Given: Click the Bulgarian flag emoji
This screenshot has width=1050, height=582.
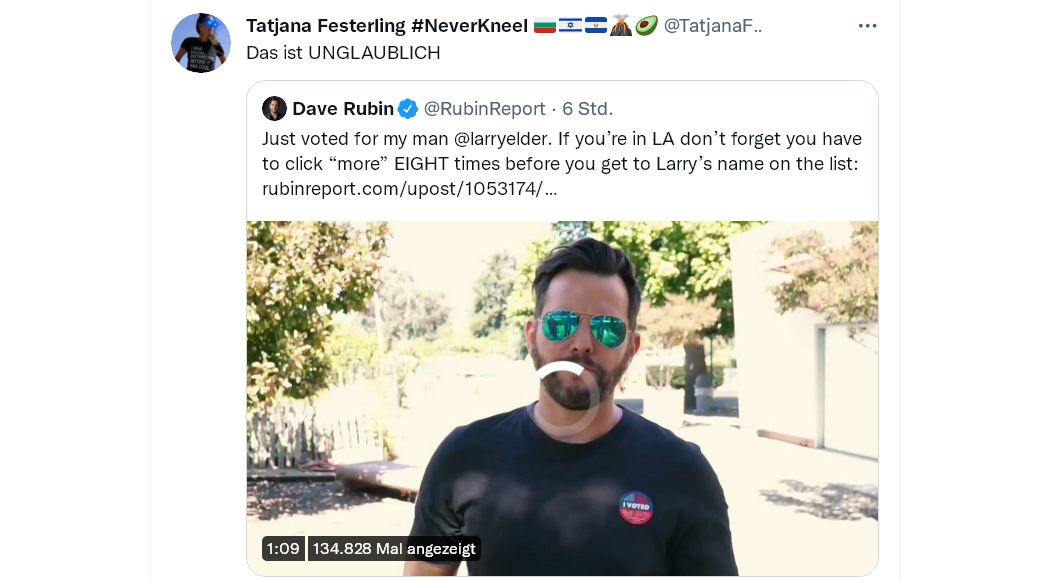Looking at the screenshot, I should tap(544, 26).
